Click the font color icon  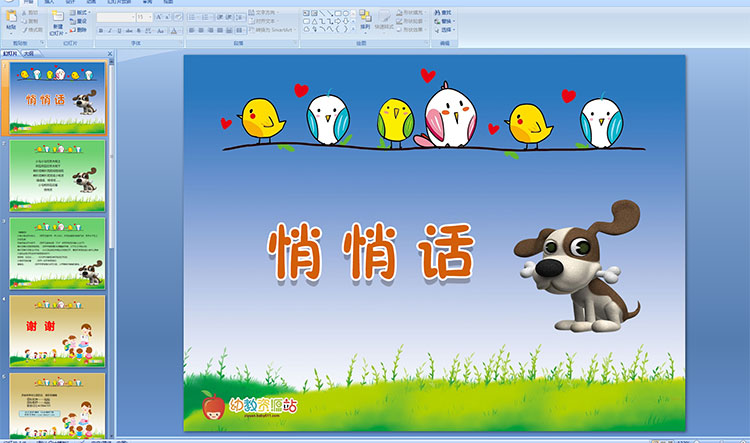click(x=174, y=31)
